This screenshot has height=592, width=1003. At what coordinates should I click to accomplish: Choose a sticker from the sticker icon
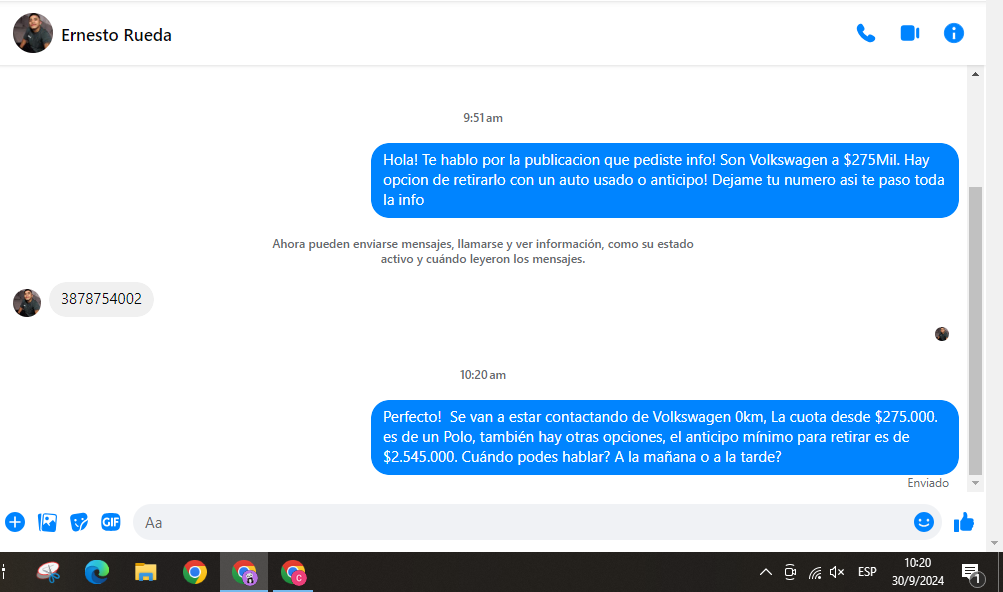(79, 522)
